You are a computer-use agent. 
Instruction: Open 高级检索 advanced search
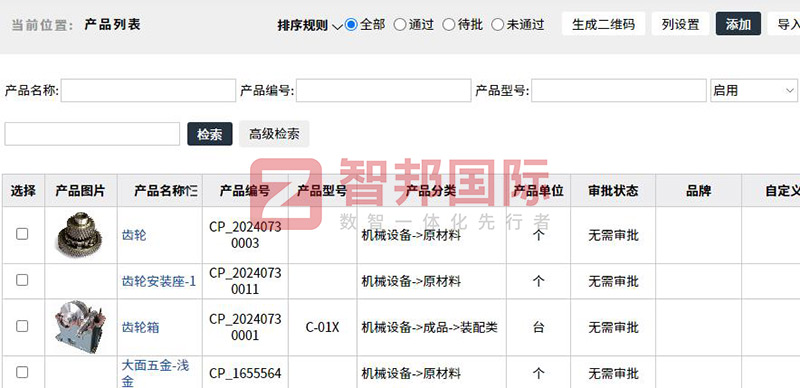click(x=274, y=134)
